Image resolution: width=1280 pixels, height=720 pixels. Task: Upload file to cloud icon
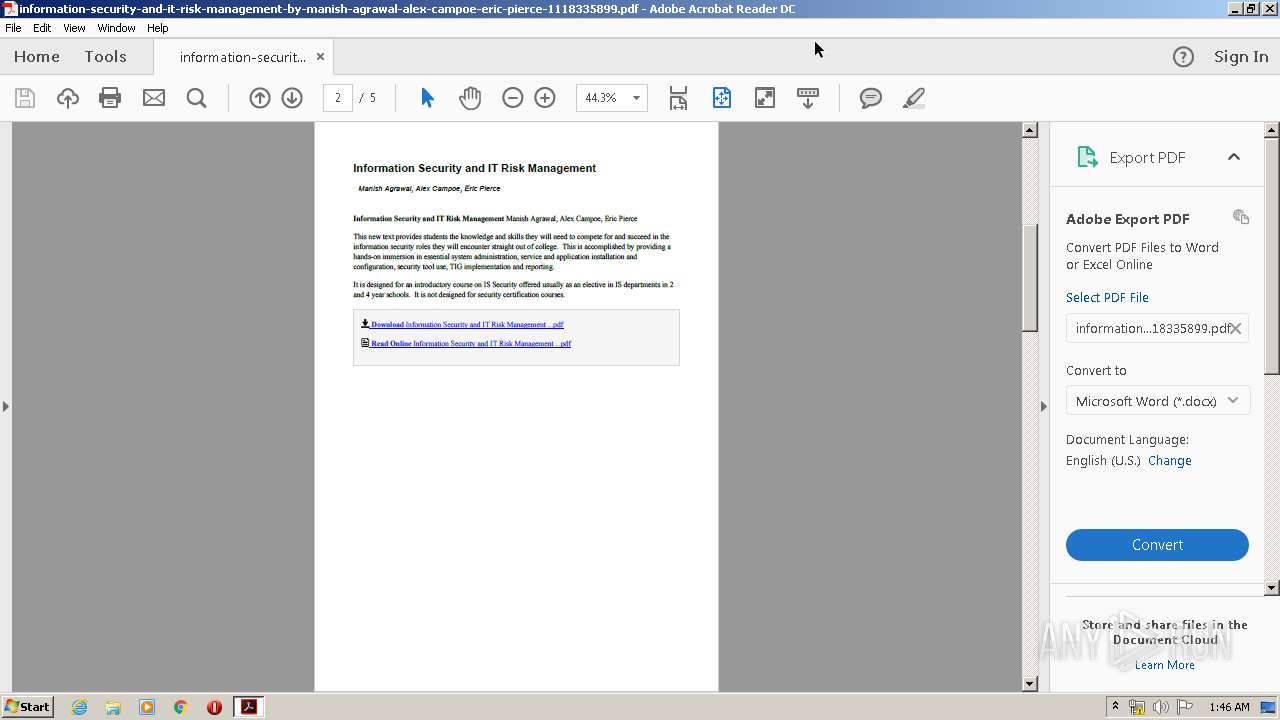click(67, 98)
